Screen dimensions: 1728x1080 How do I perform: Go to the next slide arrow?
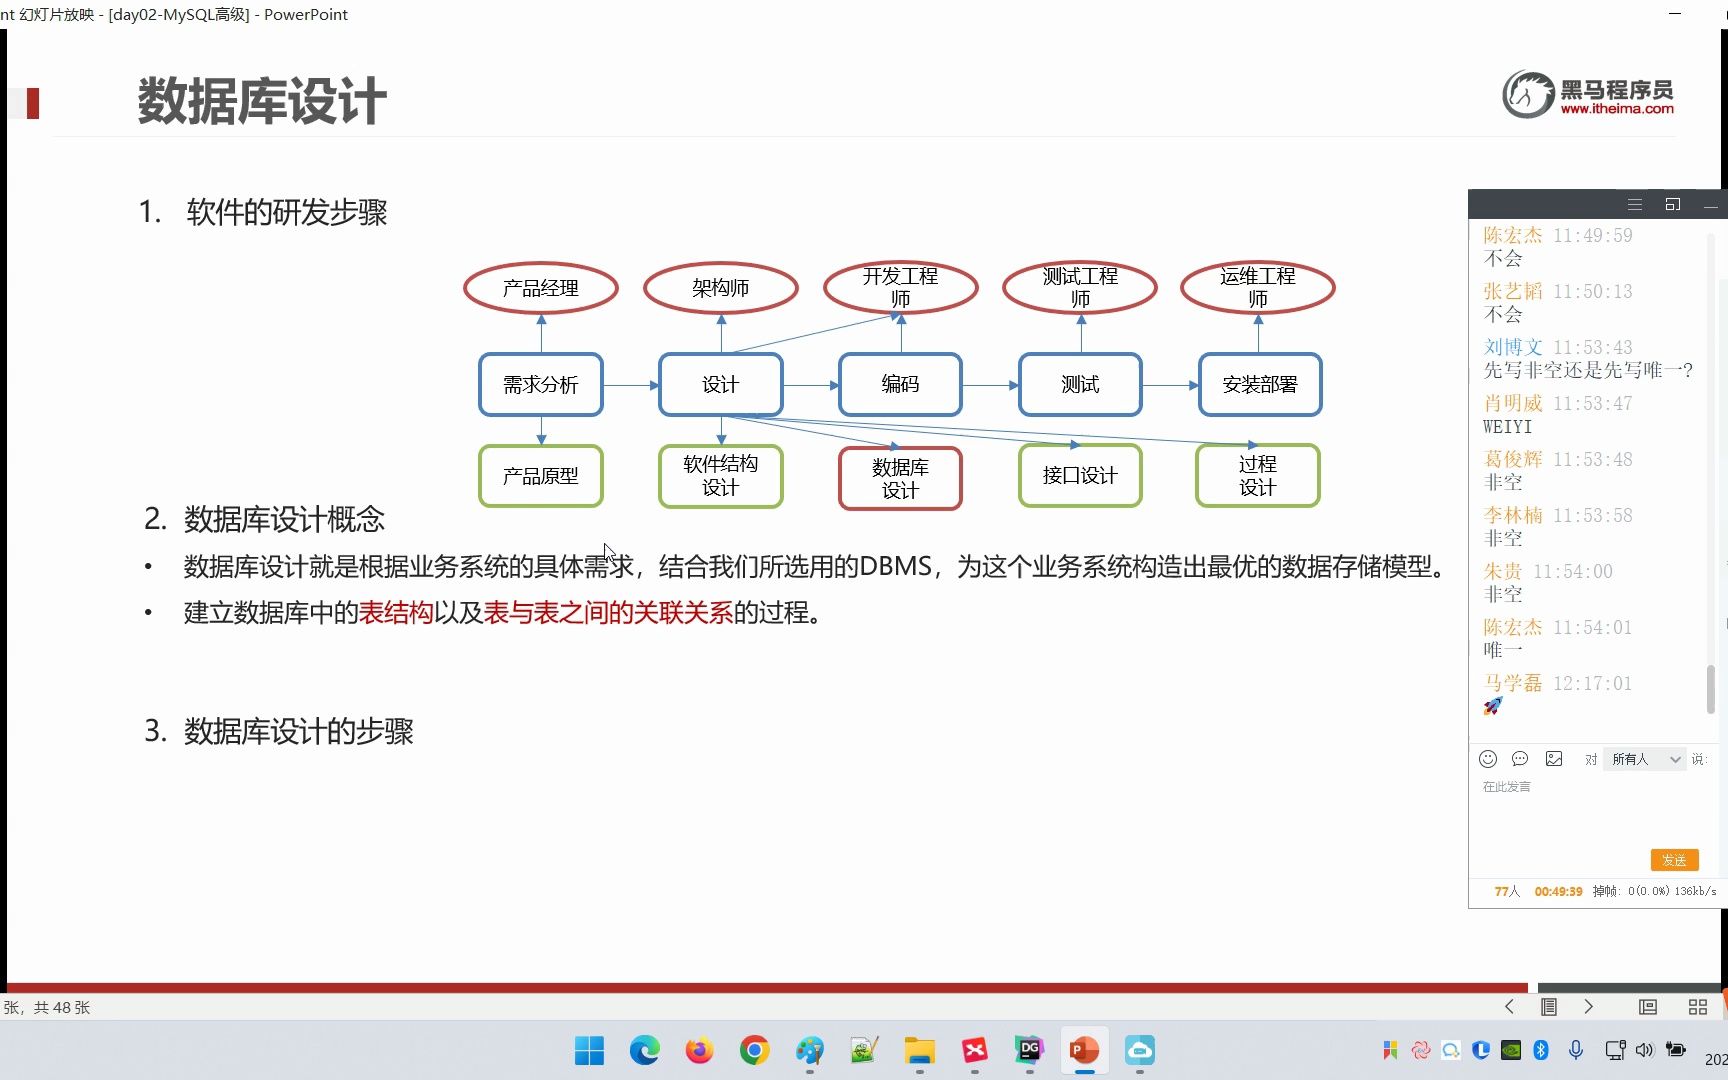pyautogui.click(x=1589, y=1007)
